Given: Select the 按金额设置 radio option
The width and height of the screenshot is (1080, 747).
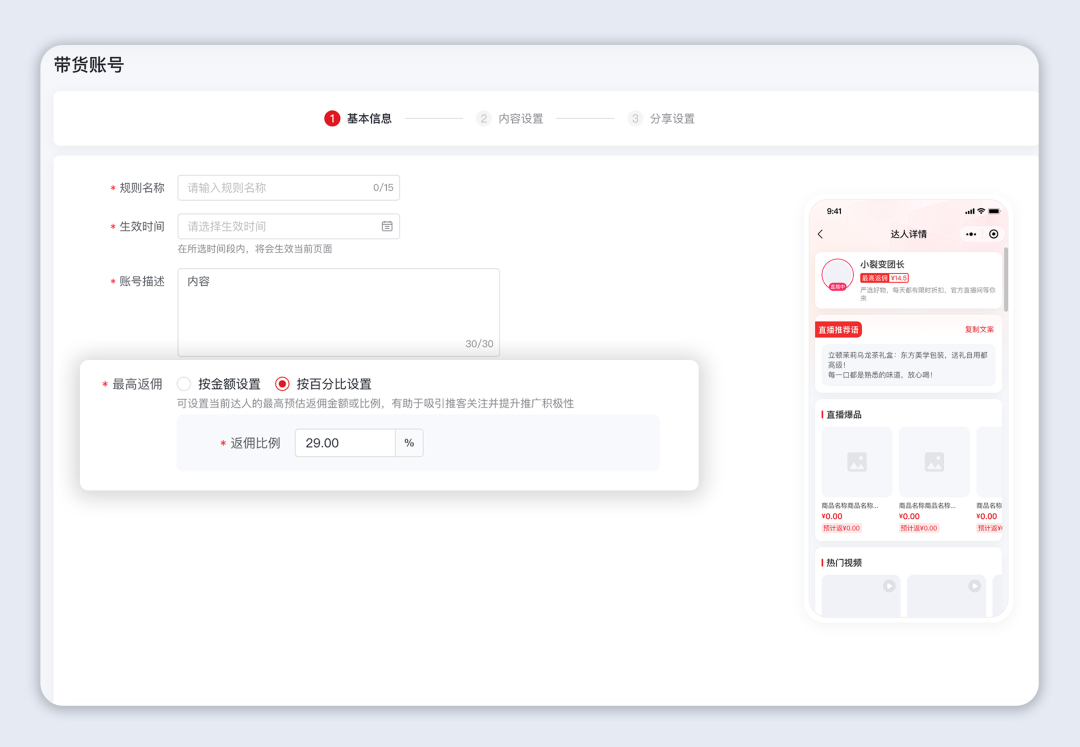Looking at the screenshot, I should pos(185,384).
